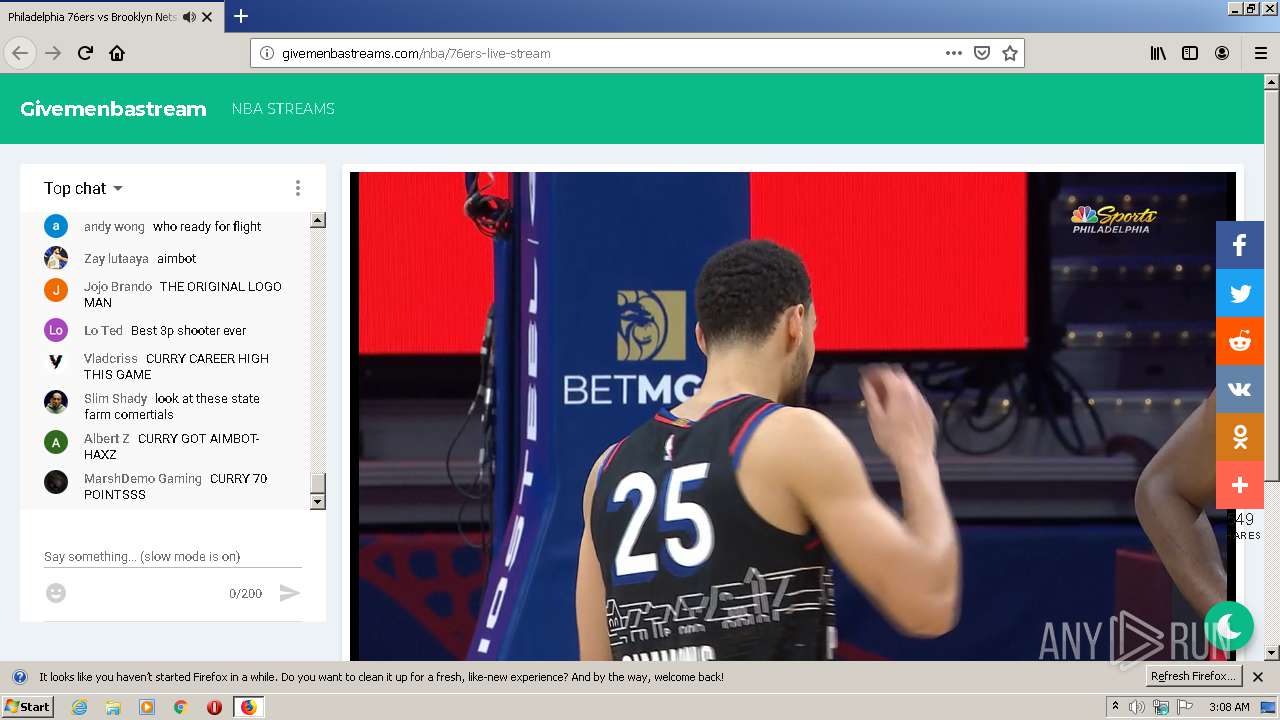Open the Windows Start menu

click(27, 707)
